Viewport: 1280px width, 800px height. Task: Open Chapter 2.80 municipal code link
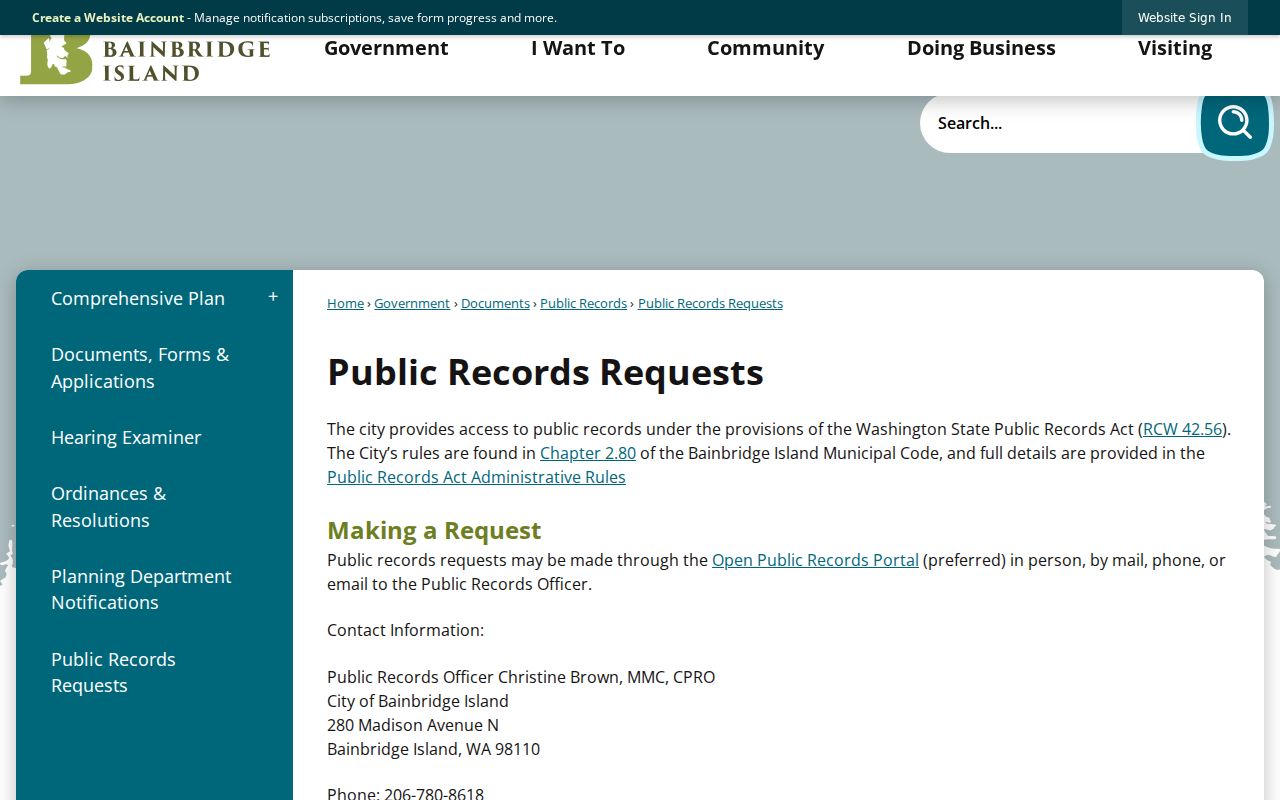(x=588, y=453)
